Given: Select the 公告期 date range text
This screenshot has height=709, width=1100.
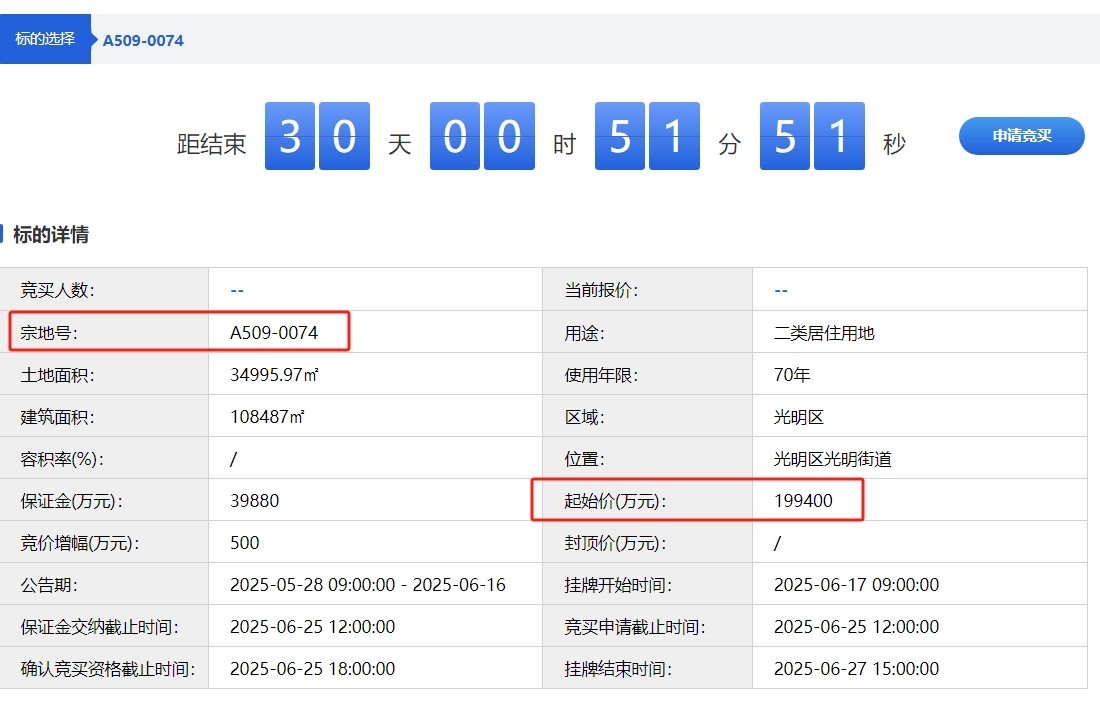Looking at the screenshot, I should (368, 585).
